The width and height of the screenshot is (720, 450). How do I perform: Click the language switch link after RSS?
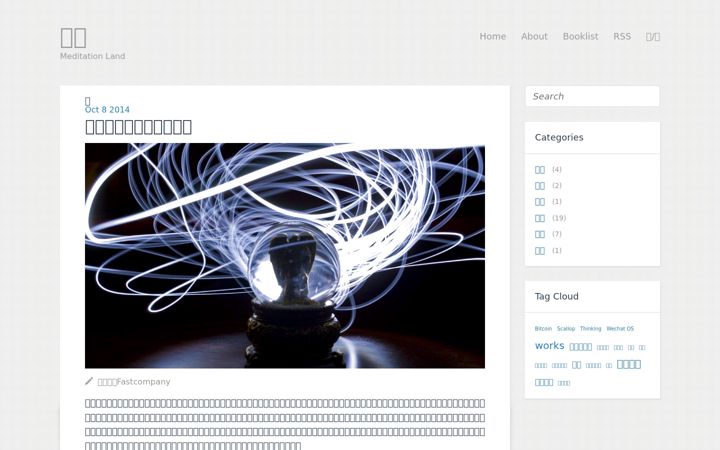pyautogui.click(x=652, y=37)
